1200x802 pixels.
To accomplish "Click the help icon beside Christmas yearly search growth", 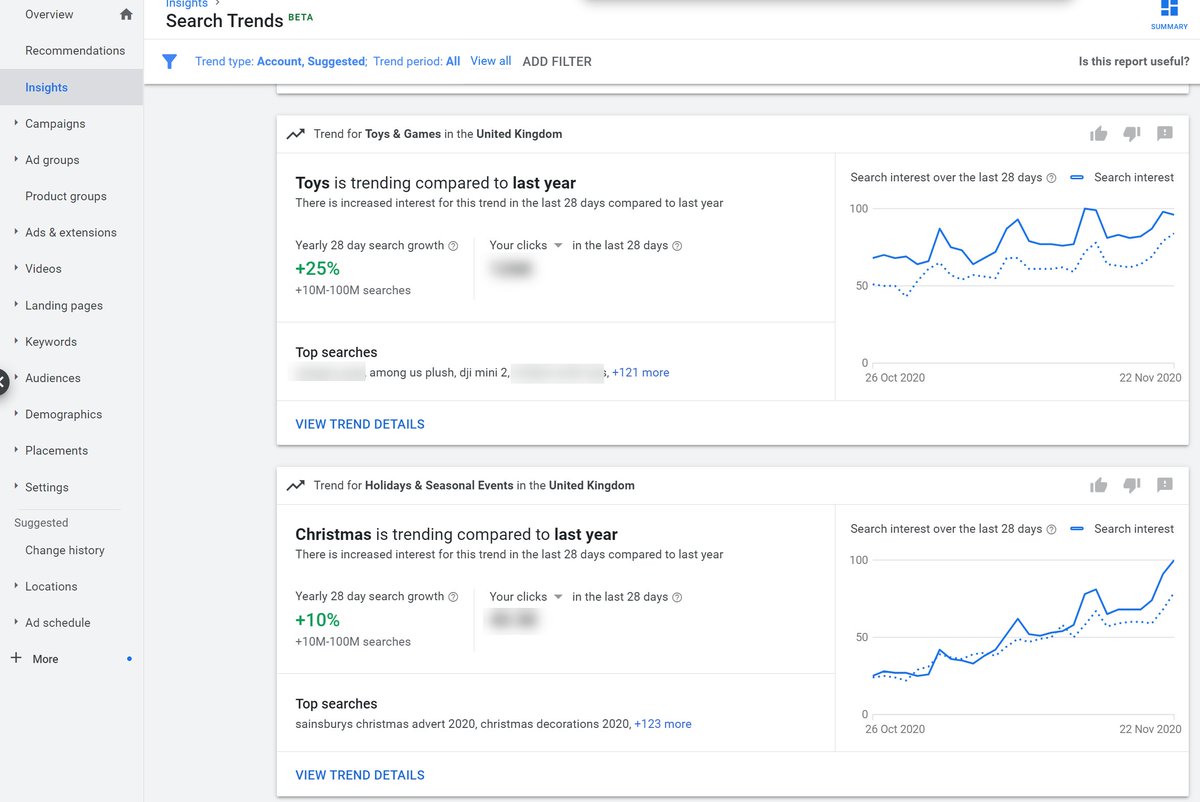I will 453,597.
